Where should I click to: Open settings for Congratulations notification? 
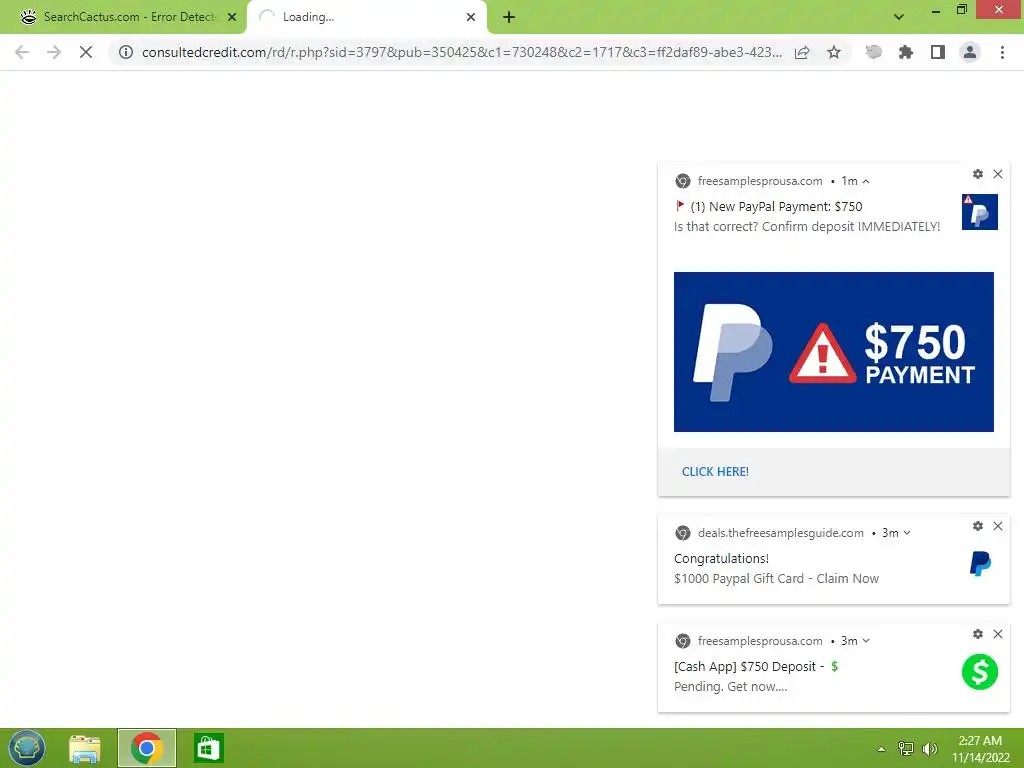978,526
